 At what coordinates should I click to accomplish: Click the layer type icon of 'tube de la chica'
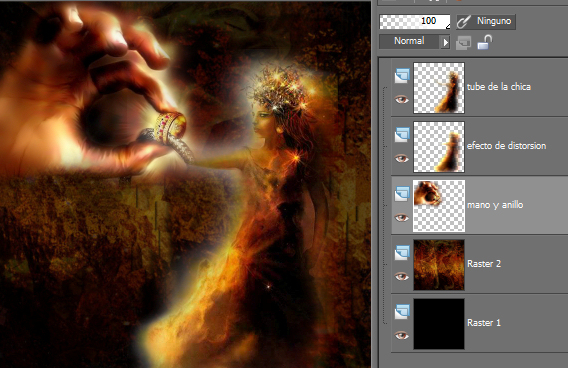pyautogui.click(x=402, y=76)
